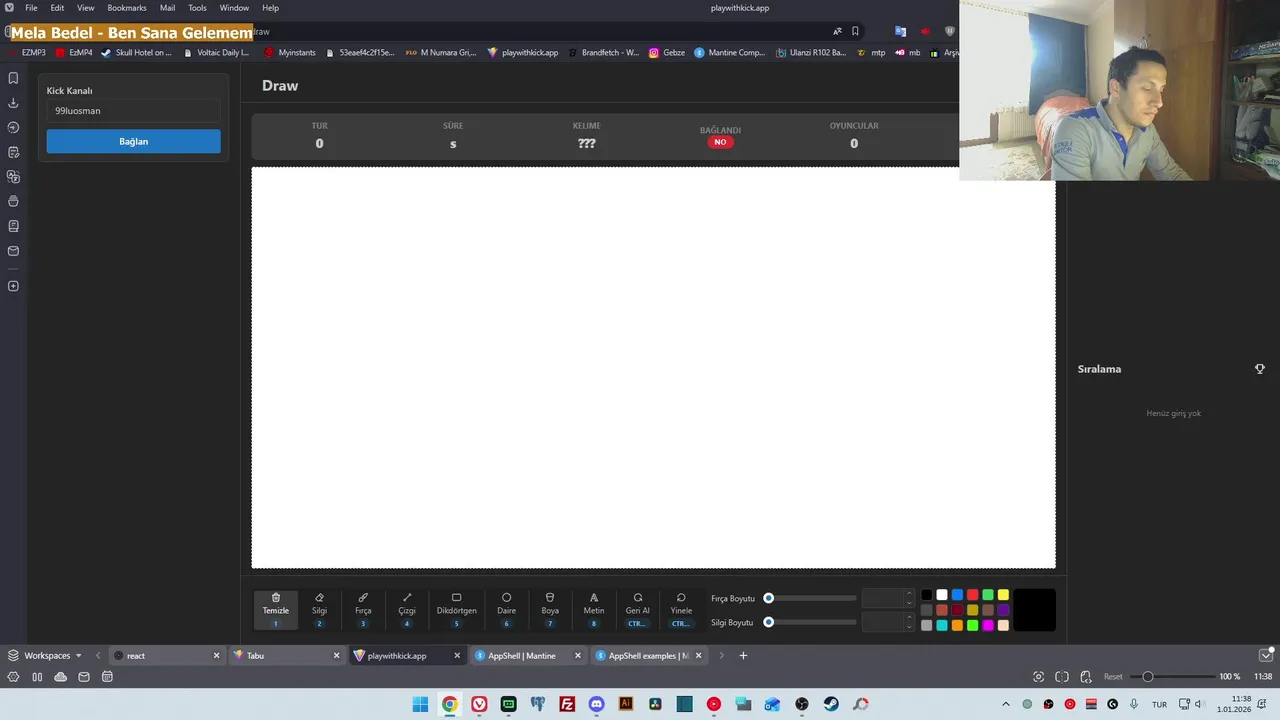This screenshot has height=720, width=1280.
Task: Select the Boya paint bucket tool
Action: pos(550,610)
